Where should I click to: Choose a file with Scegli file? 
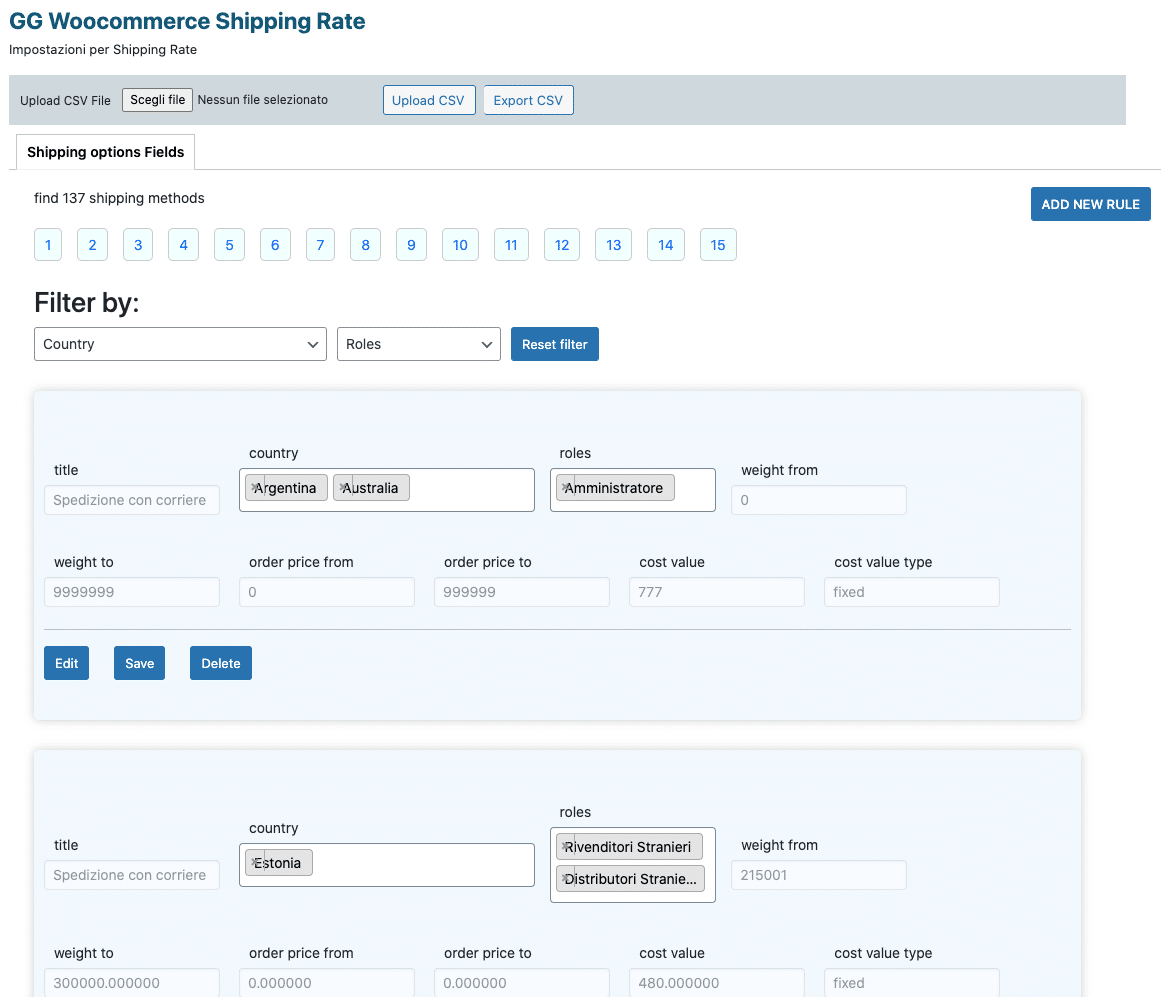tap(157, 100)
